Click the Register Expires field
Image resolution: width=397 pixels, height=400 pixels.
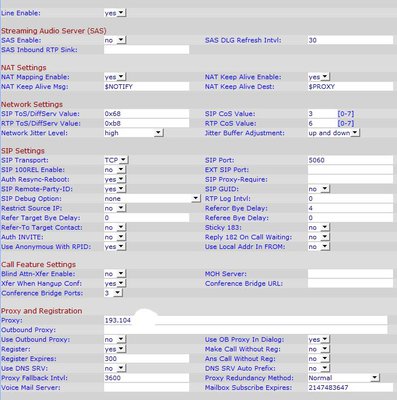click(146, 359)
